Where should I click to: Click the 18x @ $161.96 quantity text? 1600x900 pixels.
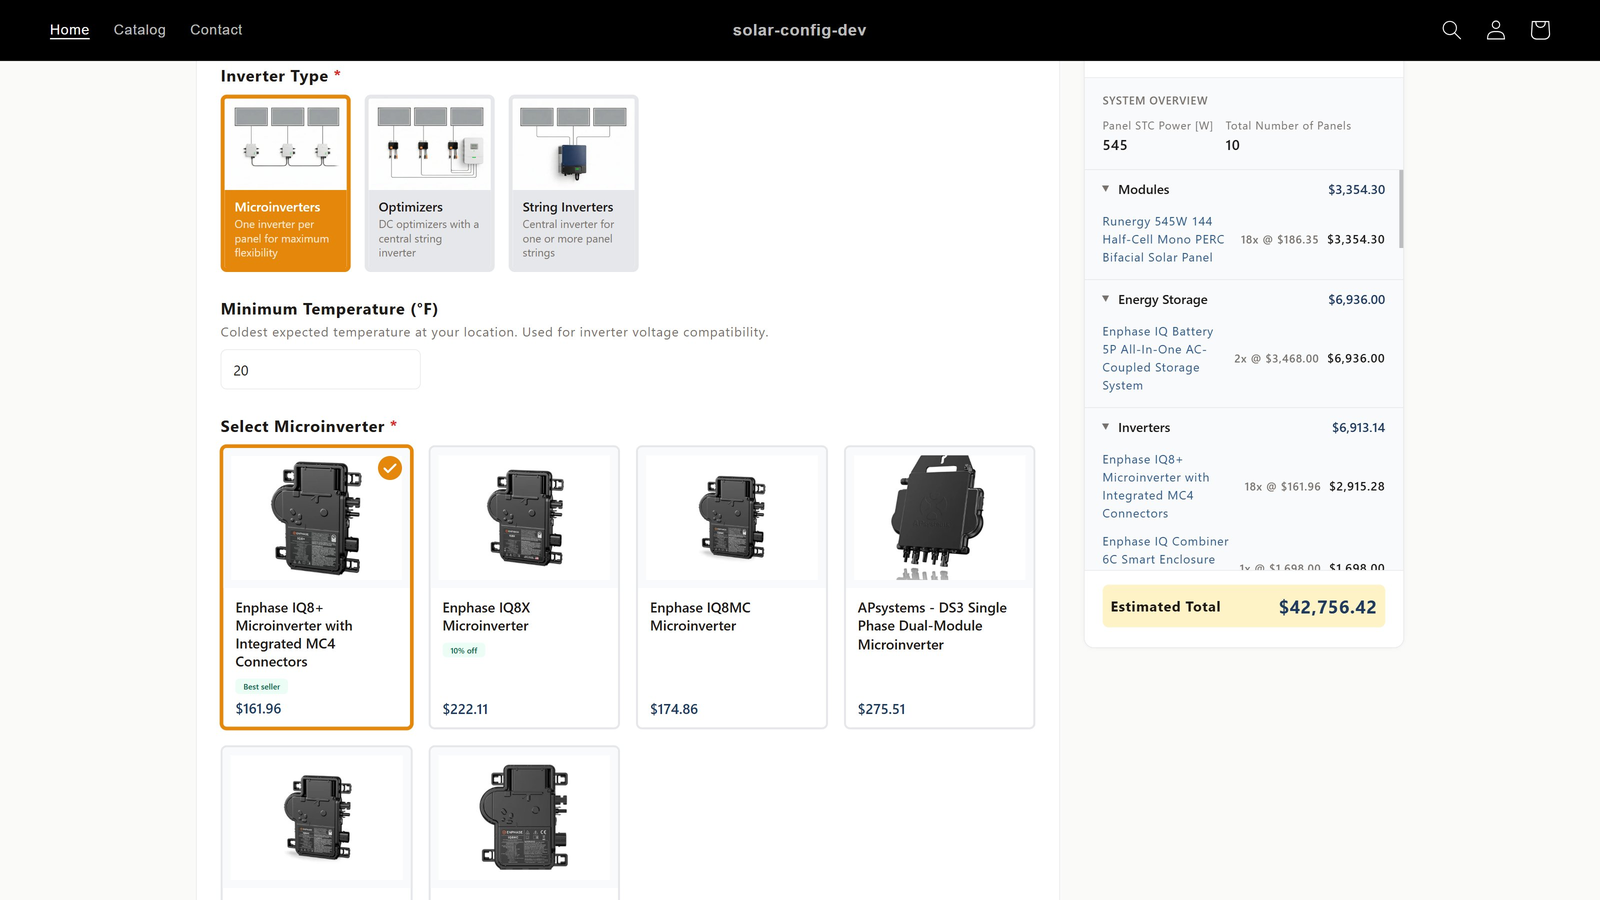[1282, 487]
